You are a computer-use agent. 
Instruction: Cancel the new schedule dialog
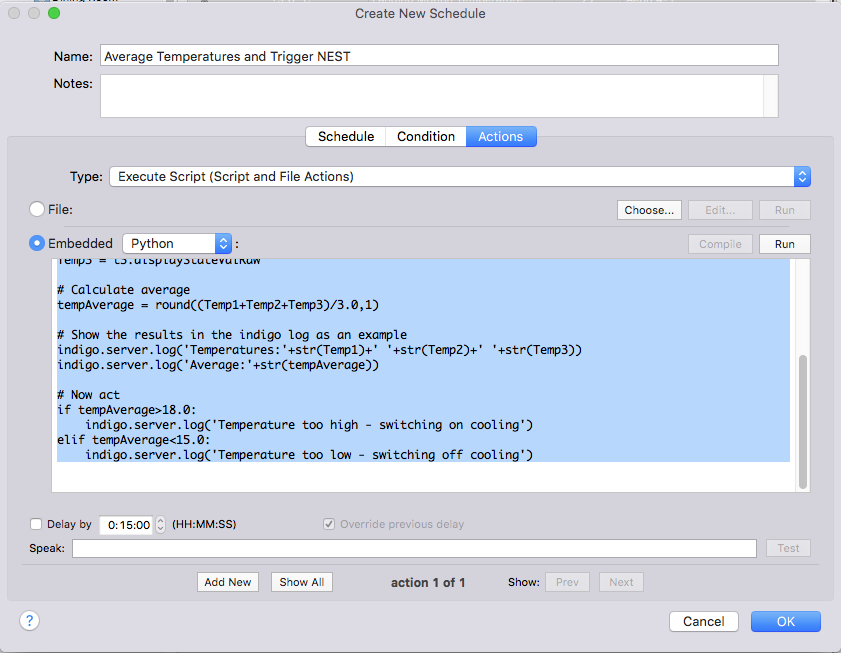pyautogui.click(x=704, y=621)
